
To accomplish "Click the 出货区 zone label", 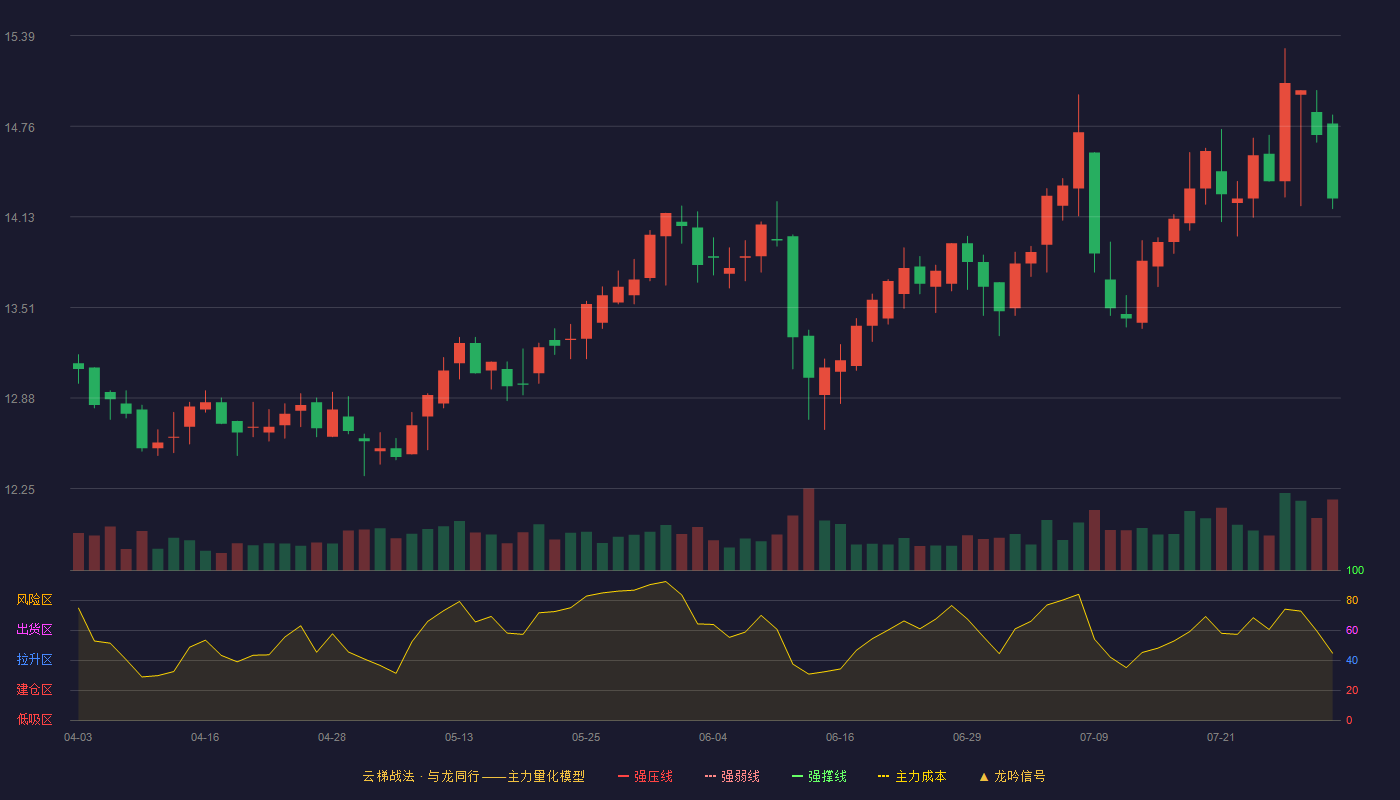I will [34, 630].
